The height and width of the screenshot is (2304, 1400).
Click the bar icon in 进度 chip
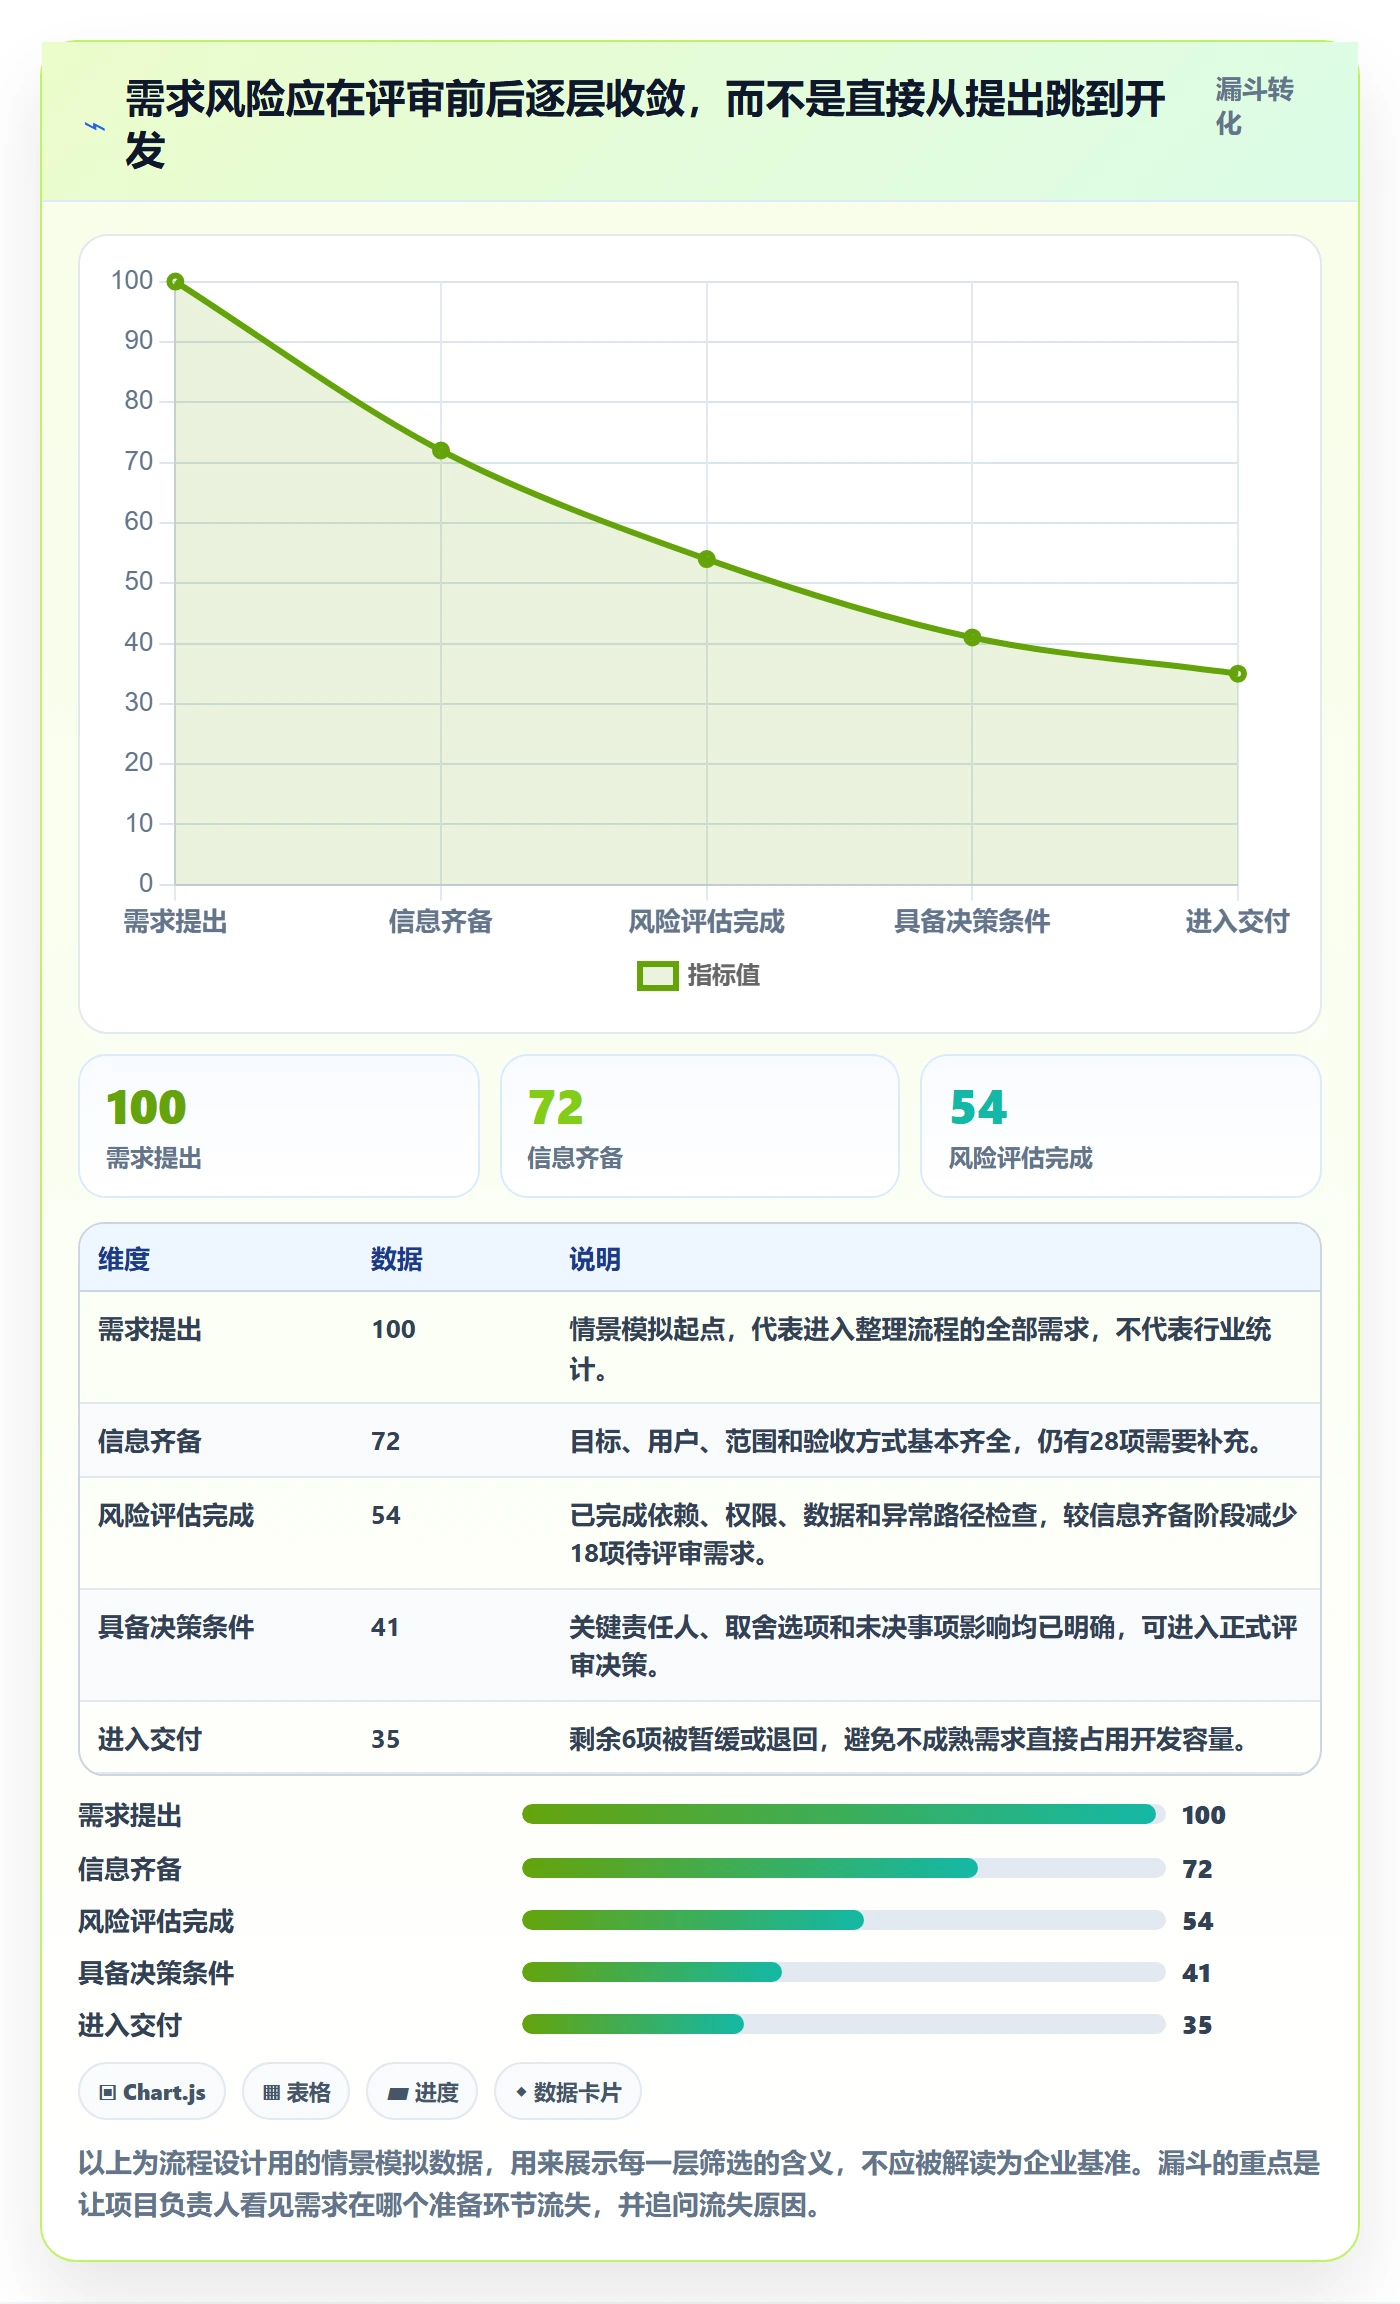pyautogui.click(x=398, y=2093)
